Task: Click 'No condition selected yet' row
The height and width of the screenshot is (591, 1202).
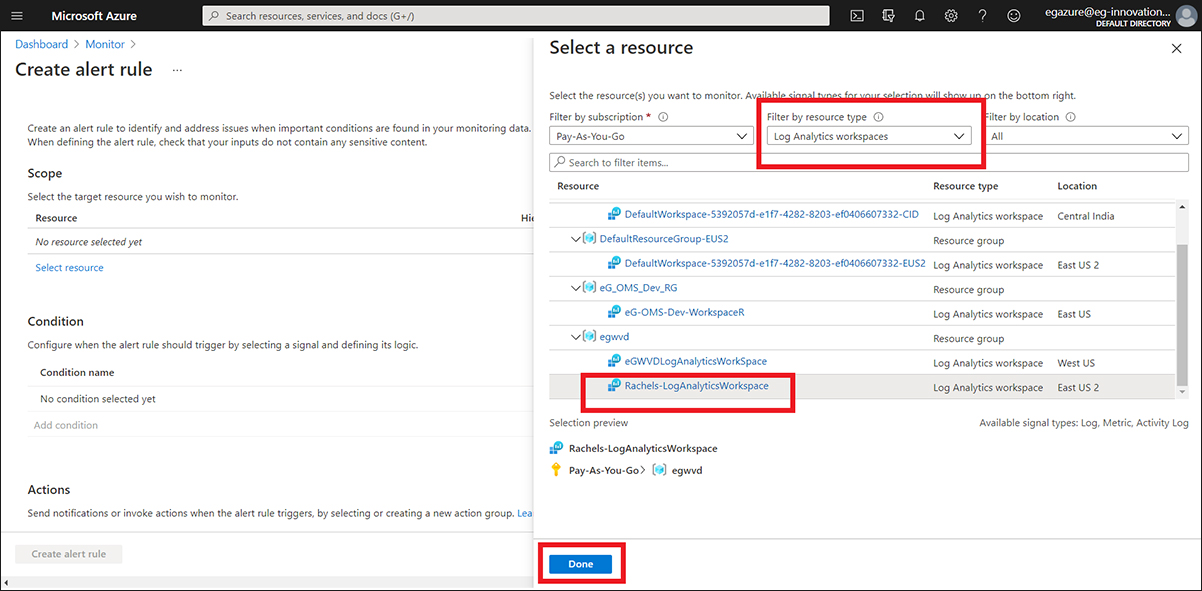Action: (x=280, y=399)
